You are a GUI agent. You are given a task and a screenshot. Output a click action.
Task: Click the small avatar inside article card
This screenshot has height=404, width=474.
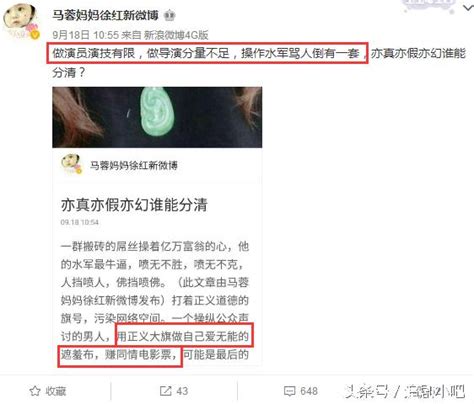(71, 164)
